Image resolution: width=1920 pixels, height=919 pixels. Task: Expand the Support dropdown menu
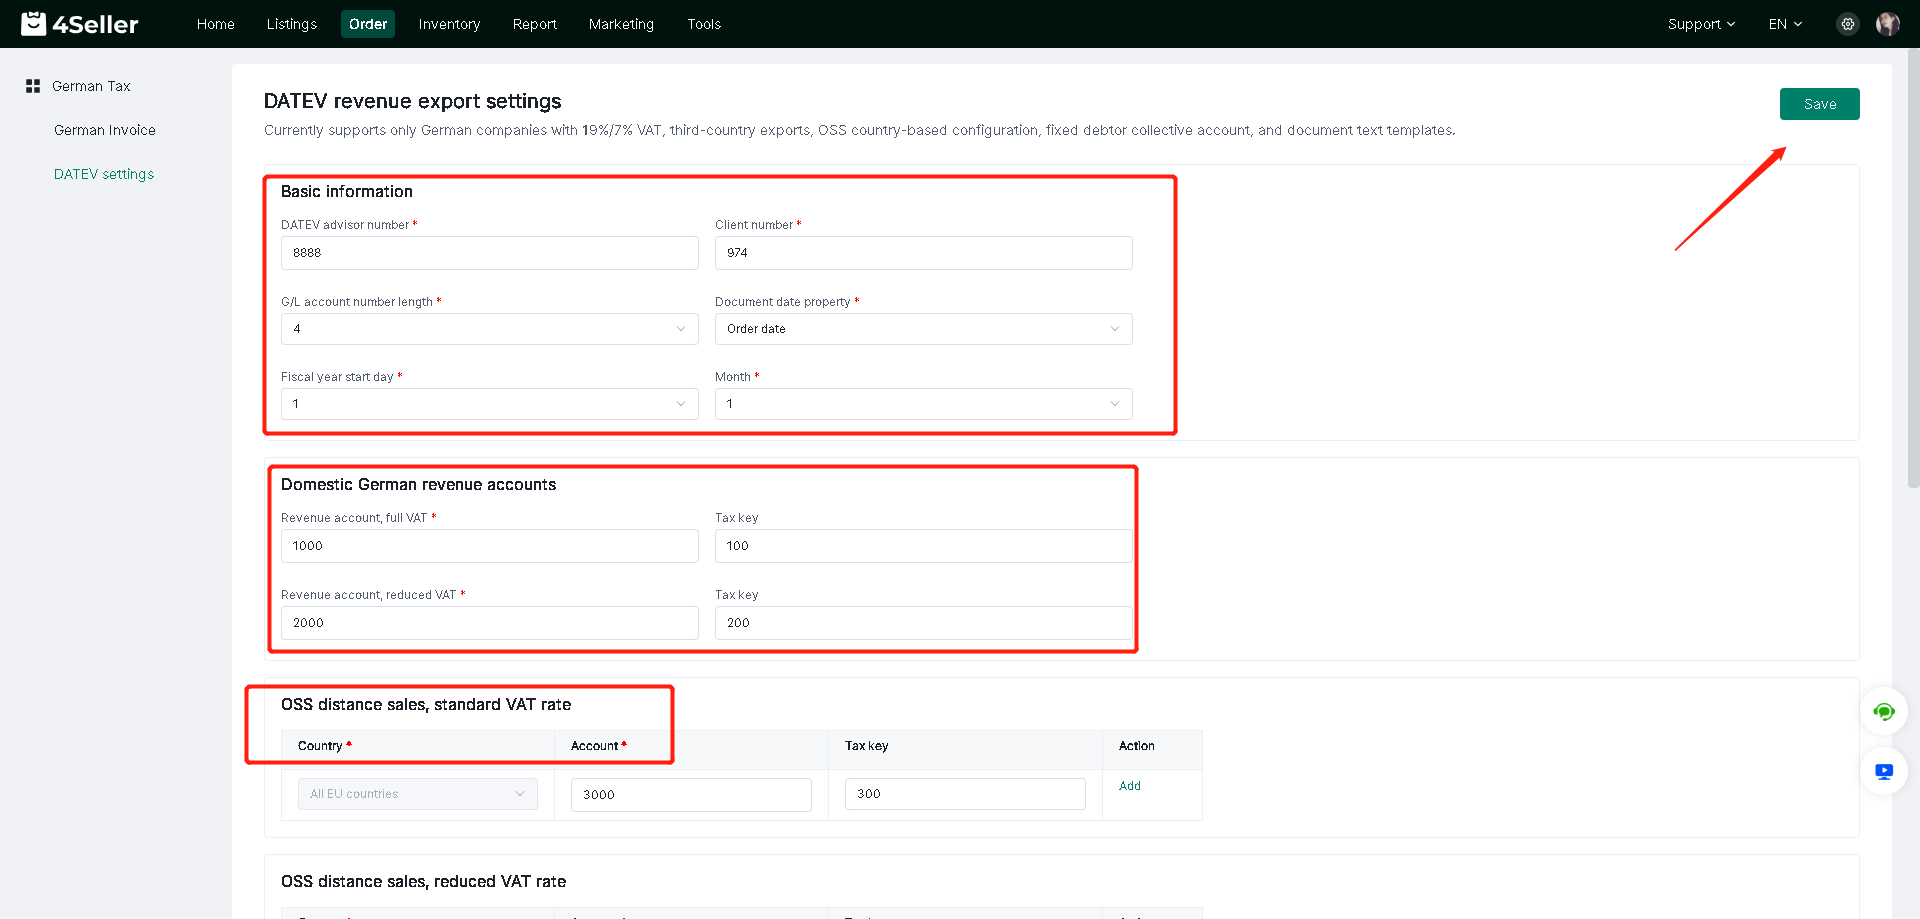(x=1701, y=24)
